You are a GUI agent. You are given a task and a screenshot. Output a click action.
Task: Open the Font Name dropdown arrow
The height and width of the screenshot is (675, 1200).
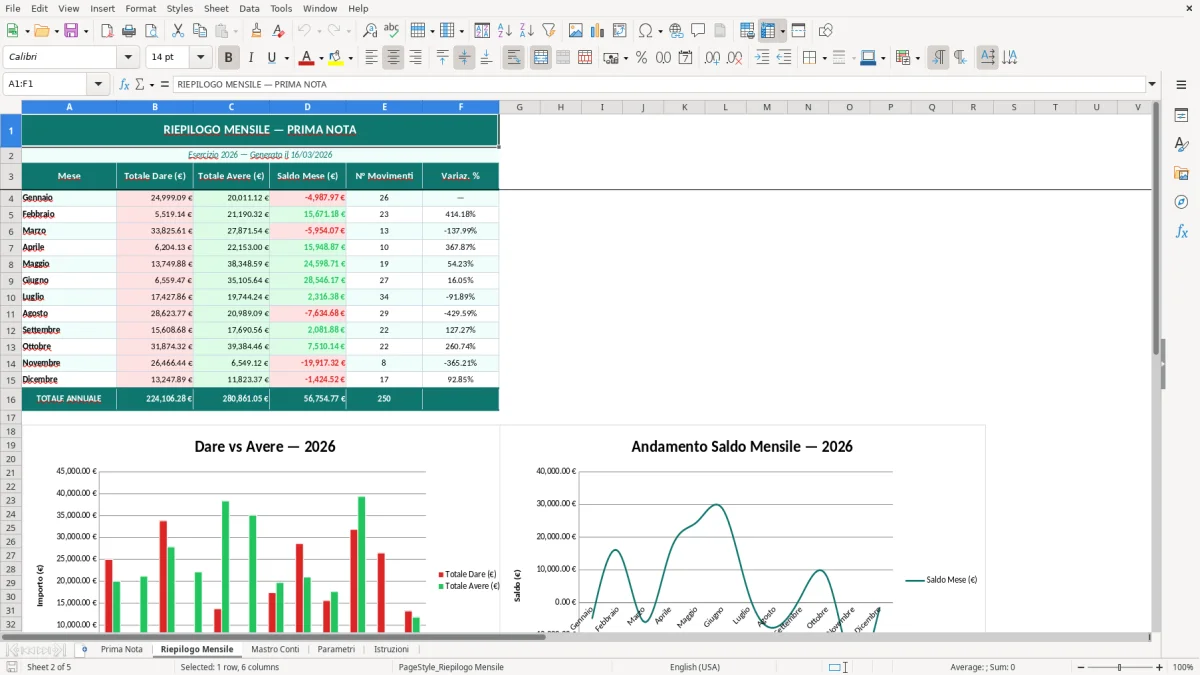point(128,58)
